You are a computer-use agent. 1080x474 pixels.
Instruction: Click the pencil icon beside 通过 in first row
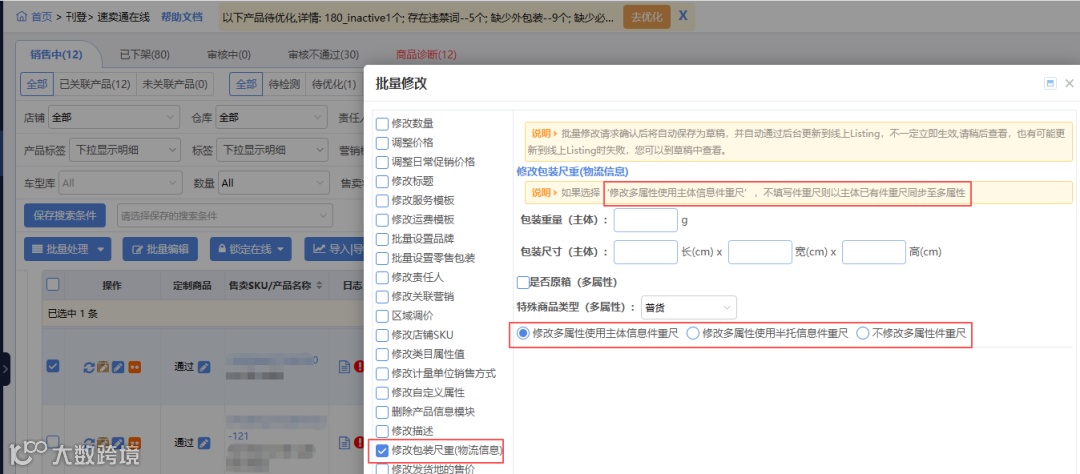pyautogui.click(x=205, y=367)
